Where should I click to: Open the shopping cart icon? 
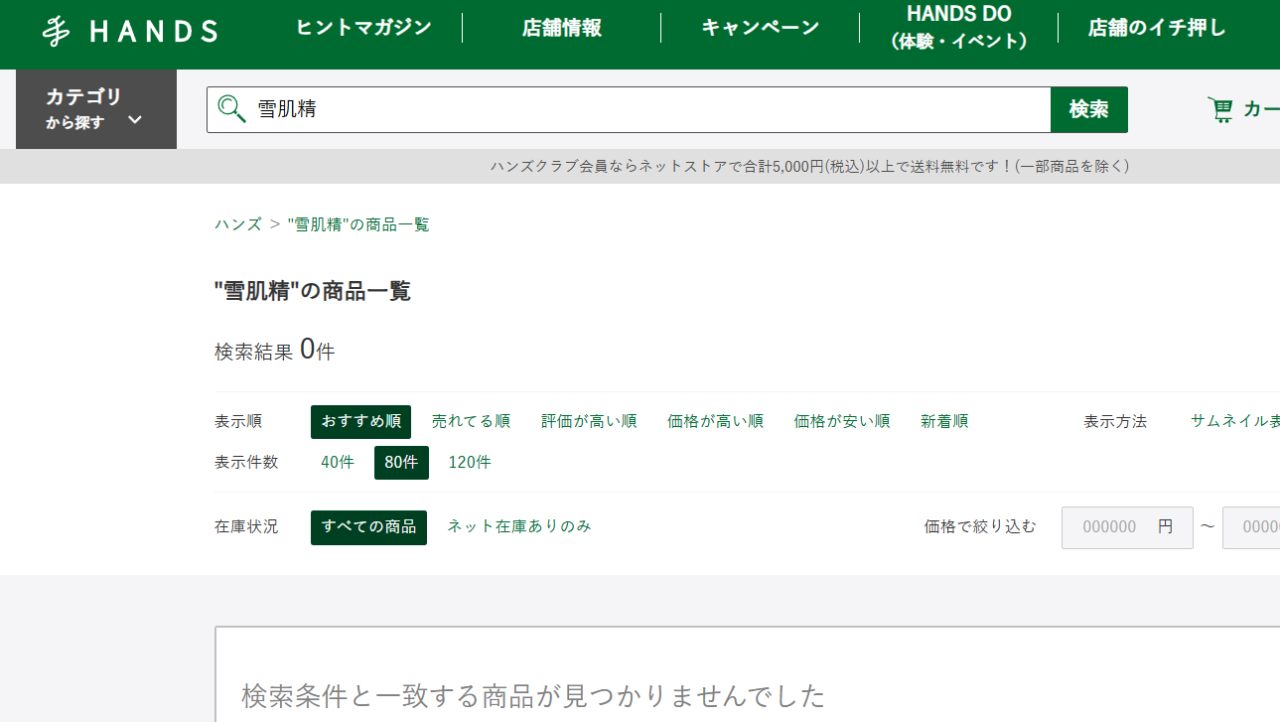pos(1220,109)
